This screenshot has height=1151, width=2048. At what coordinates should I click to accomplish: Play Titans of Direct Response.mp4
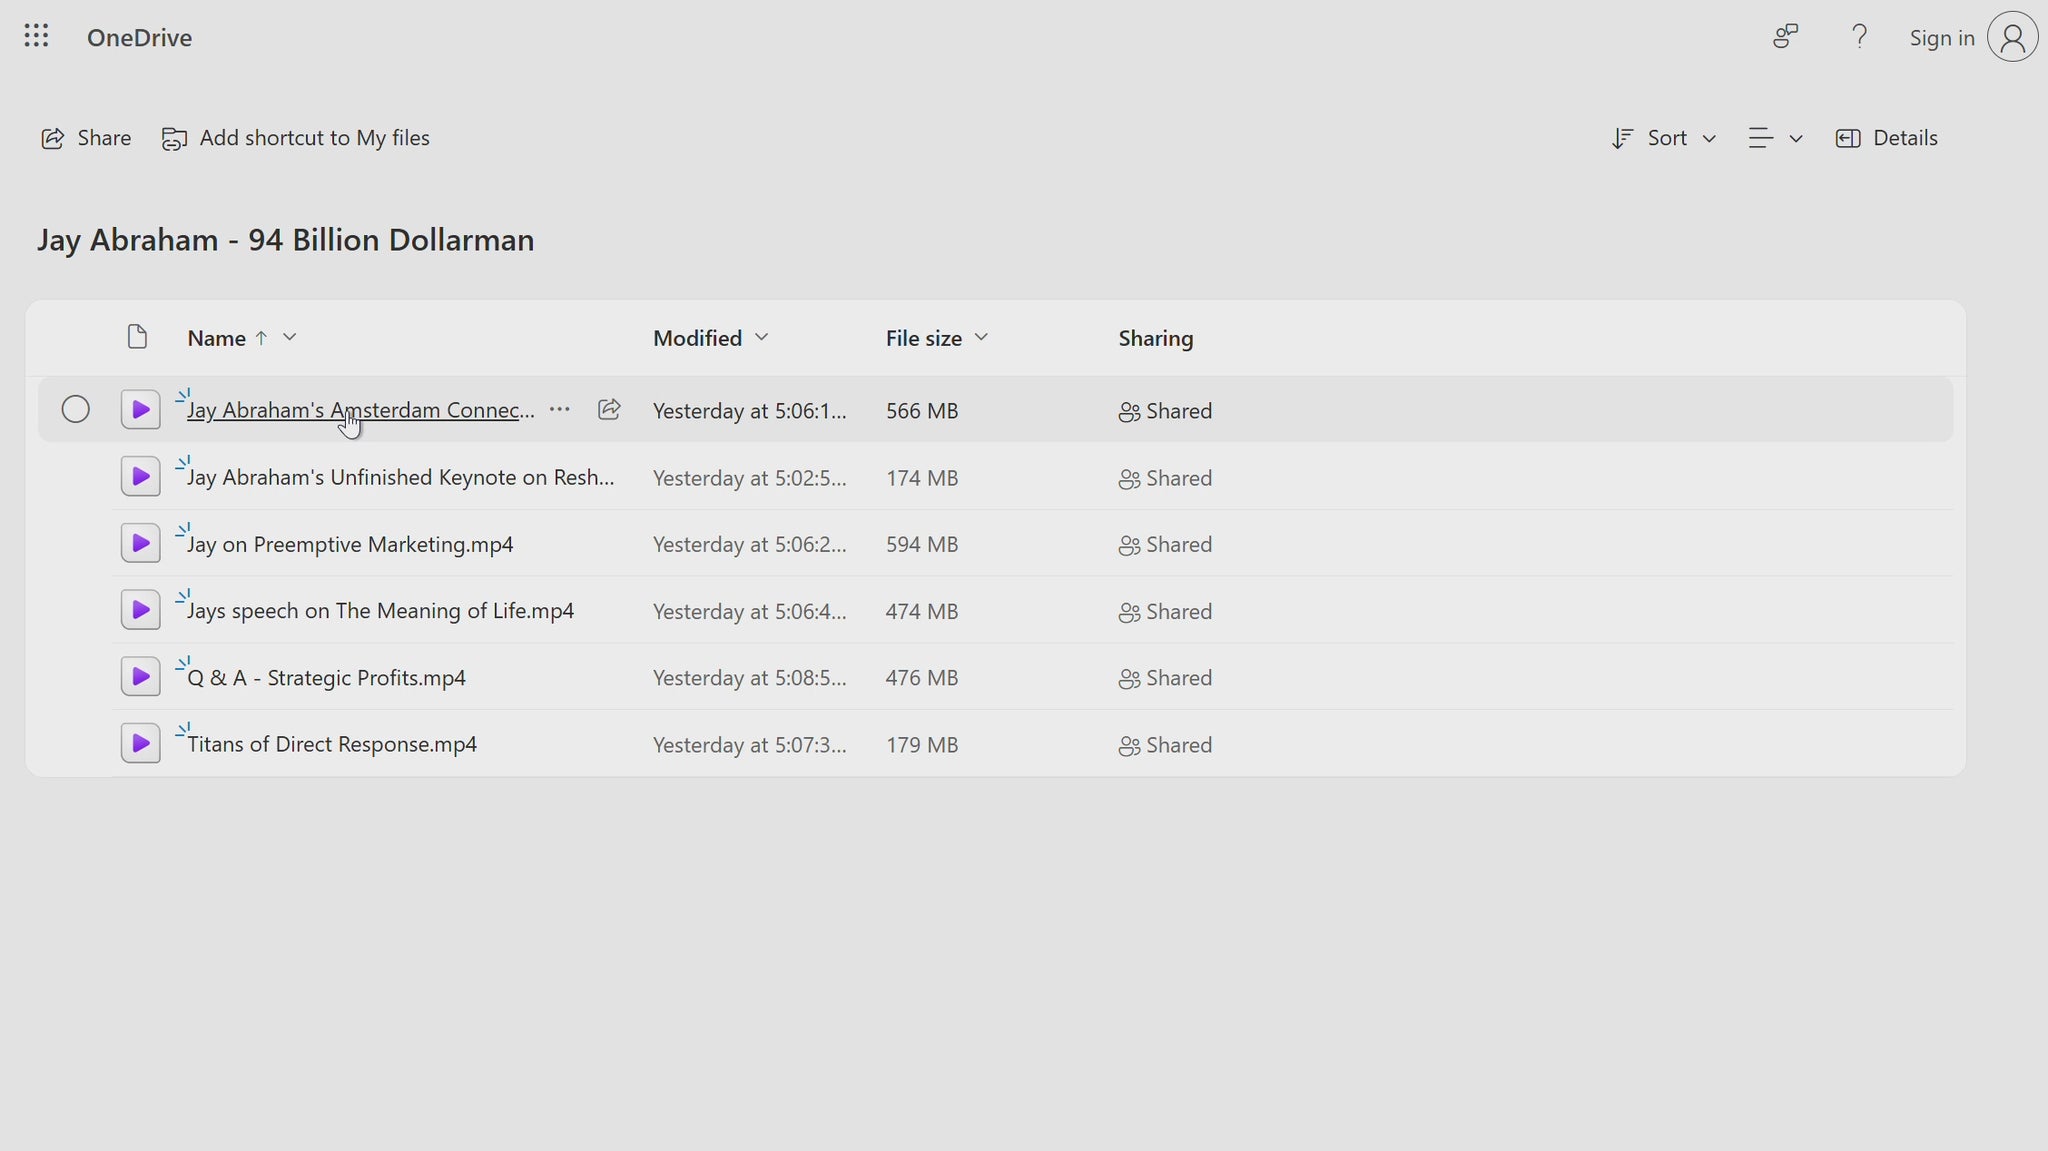coord(140,742)
